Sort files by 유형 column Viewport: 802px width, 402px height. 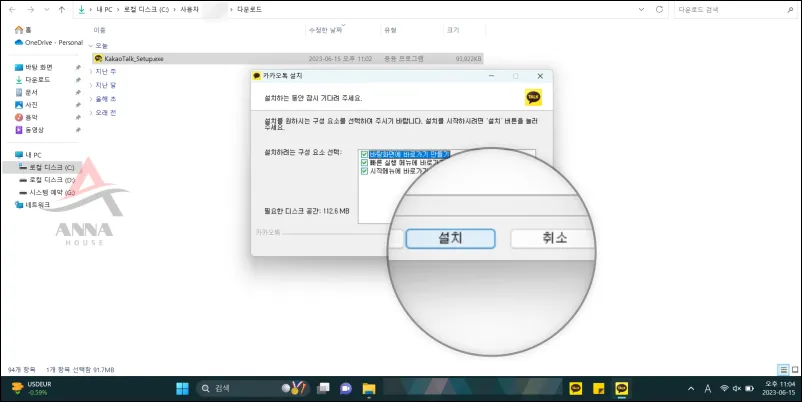[390, 30]
